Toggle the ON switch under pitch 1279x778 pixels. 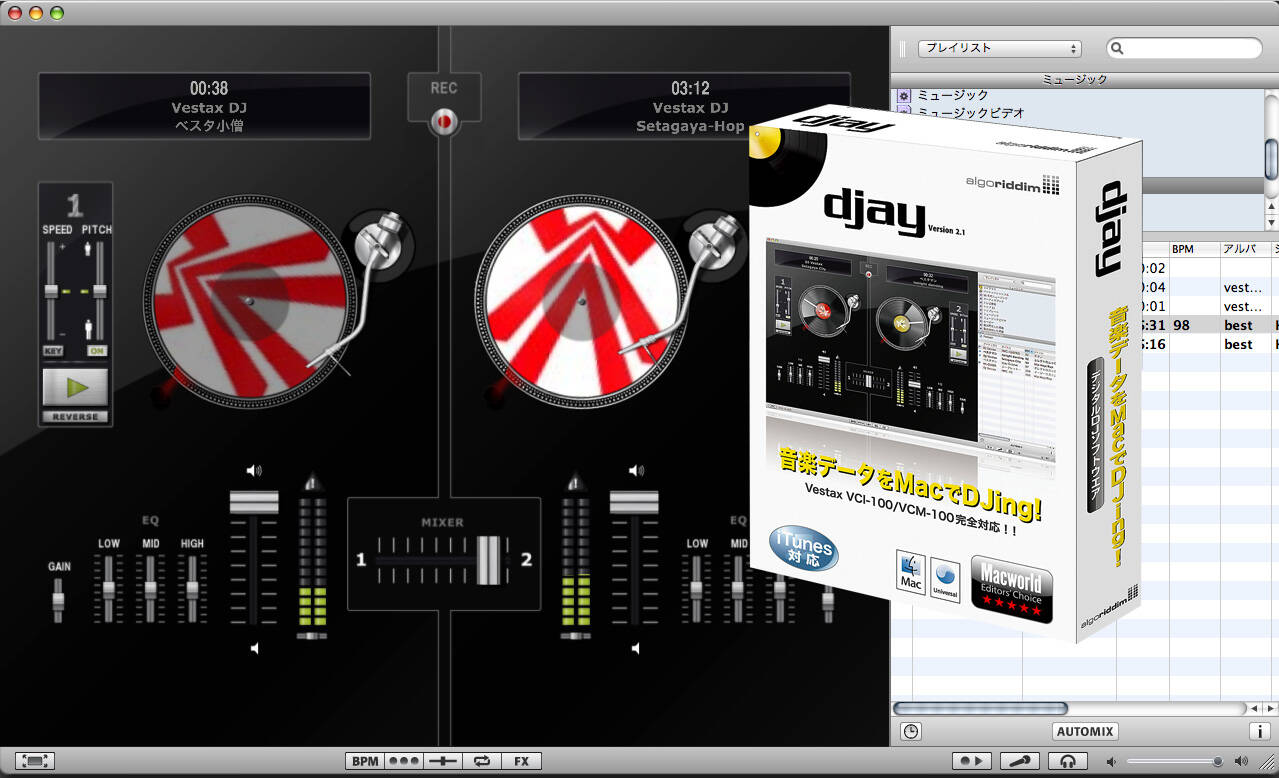(97, 351)
